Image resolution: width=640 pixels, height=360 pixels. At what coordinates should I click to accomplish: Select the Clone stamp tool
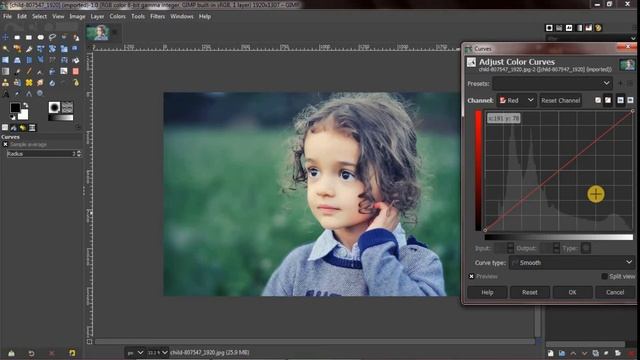(5, 83)
